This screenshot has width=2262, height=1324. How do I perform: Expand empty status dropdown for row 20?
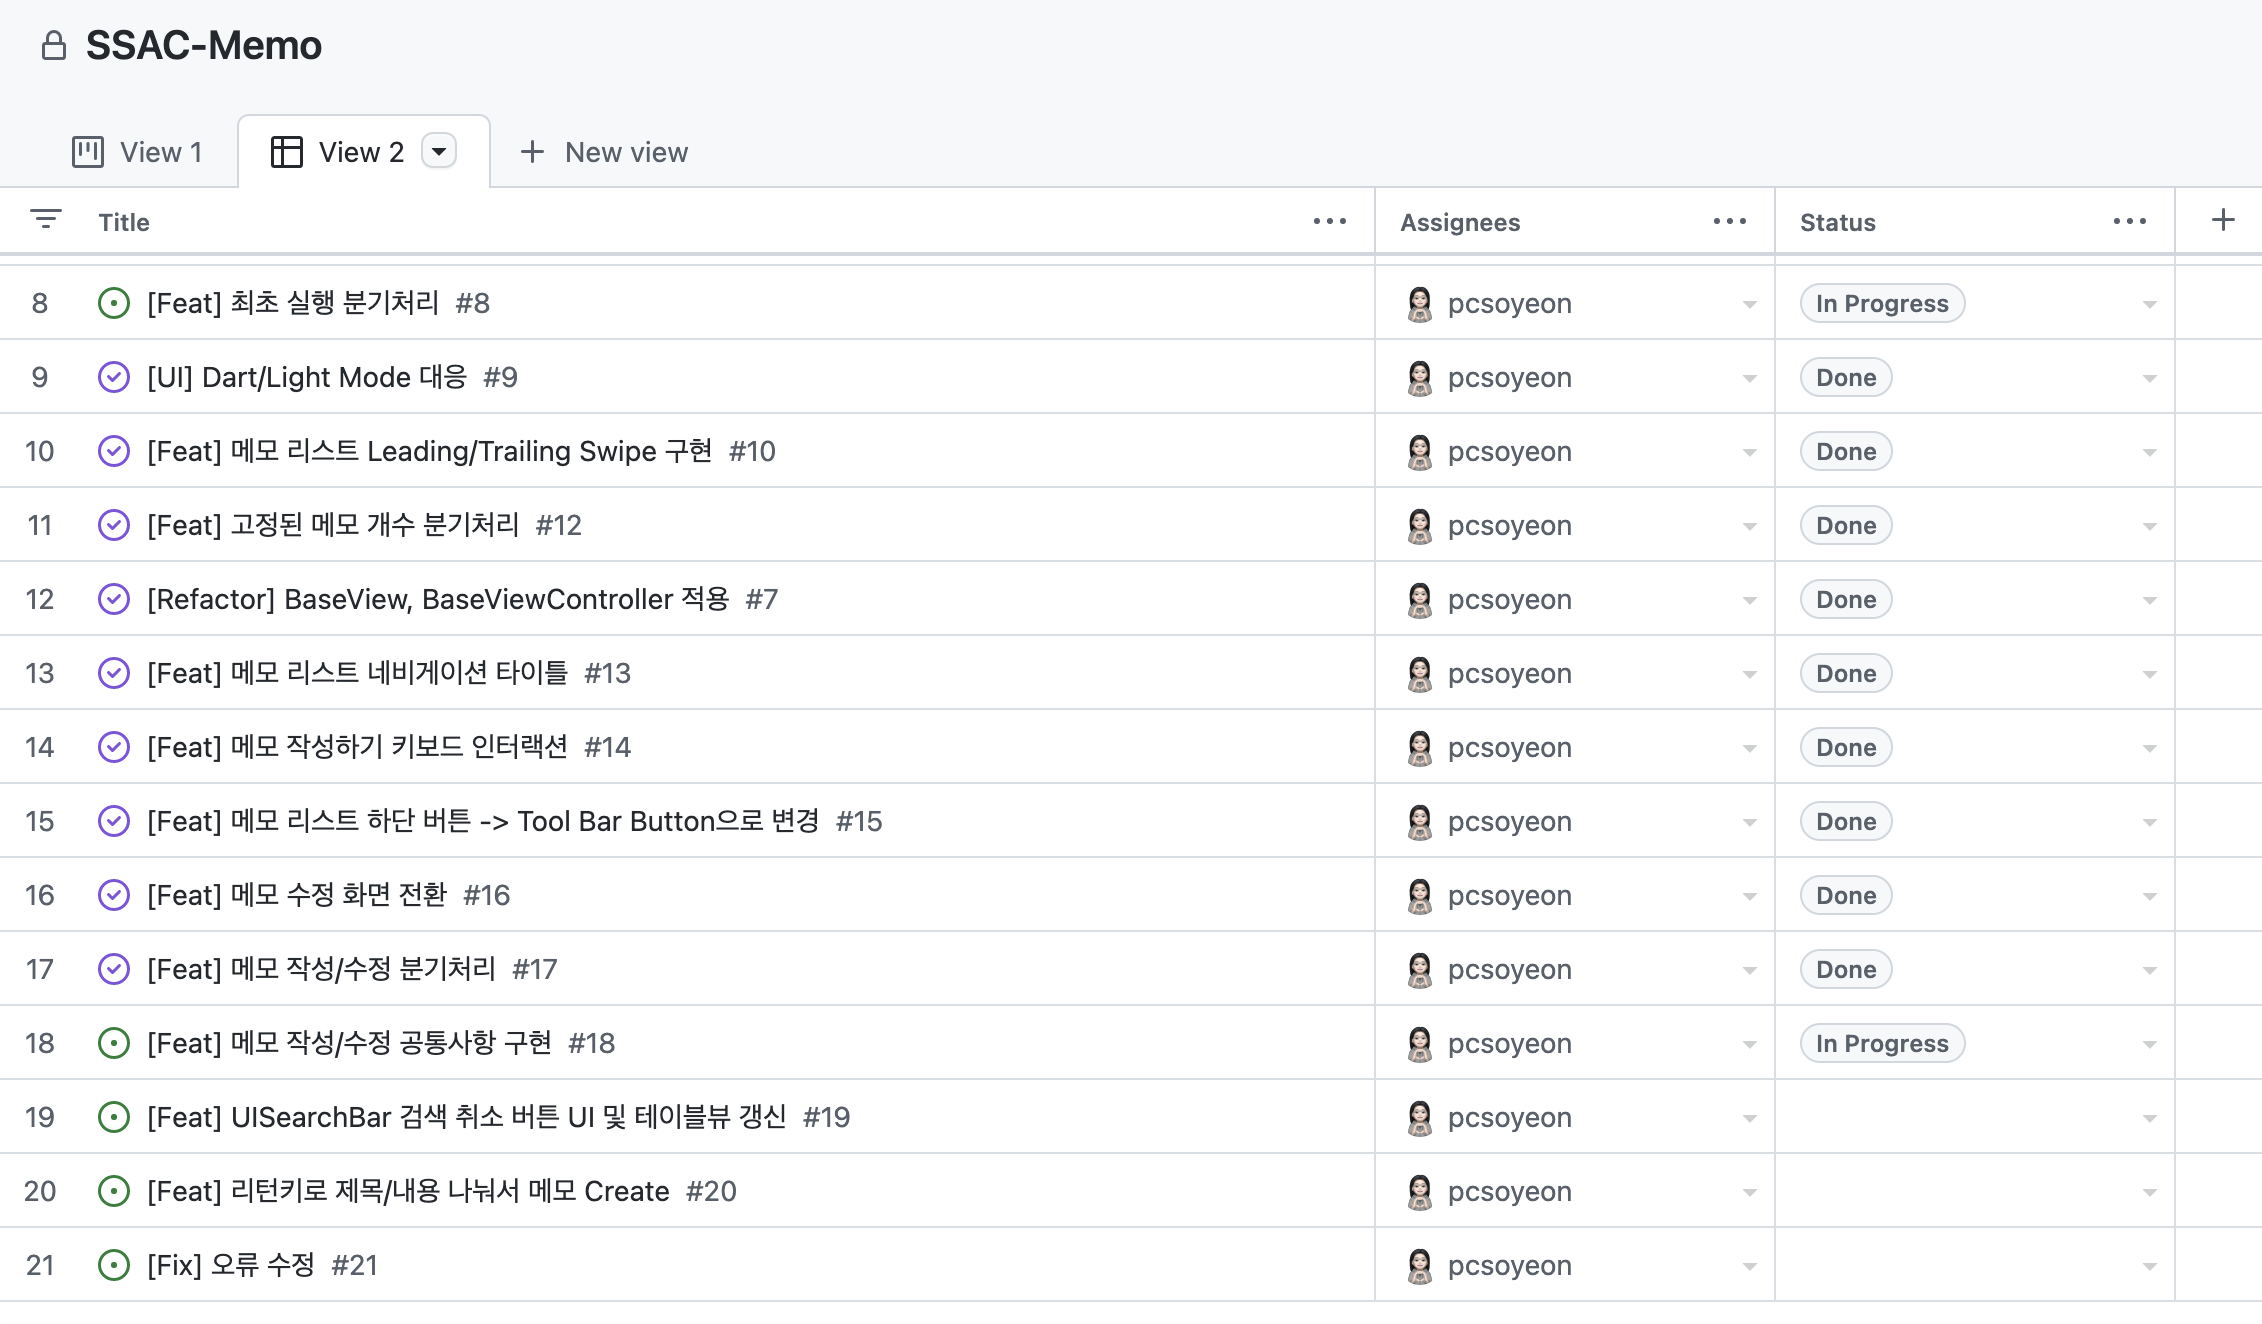pos(2149,1192)
